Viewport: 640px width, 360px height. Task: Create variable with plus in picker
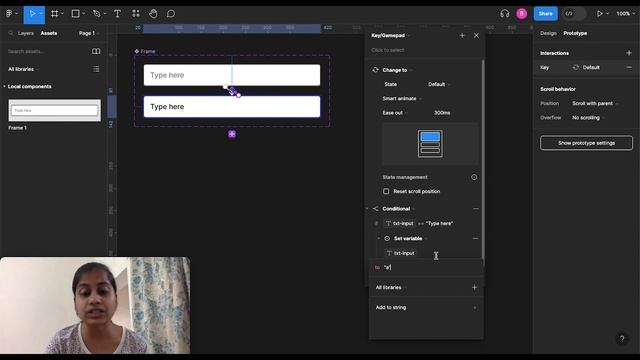coord(474,287)
